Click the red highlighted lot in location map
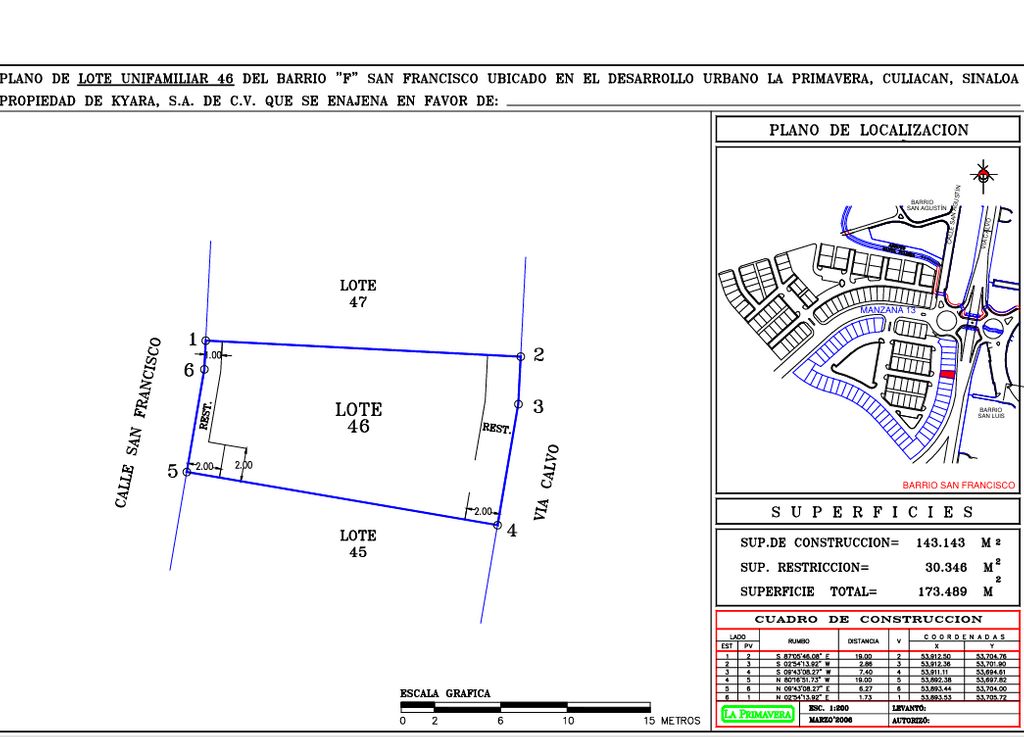Screen dimensions: 1024x737 pos(948,374)
